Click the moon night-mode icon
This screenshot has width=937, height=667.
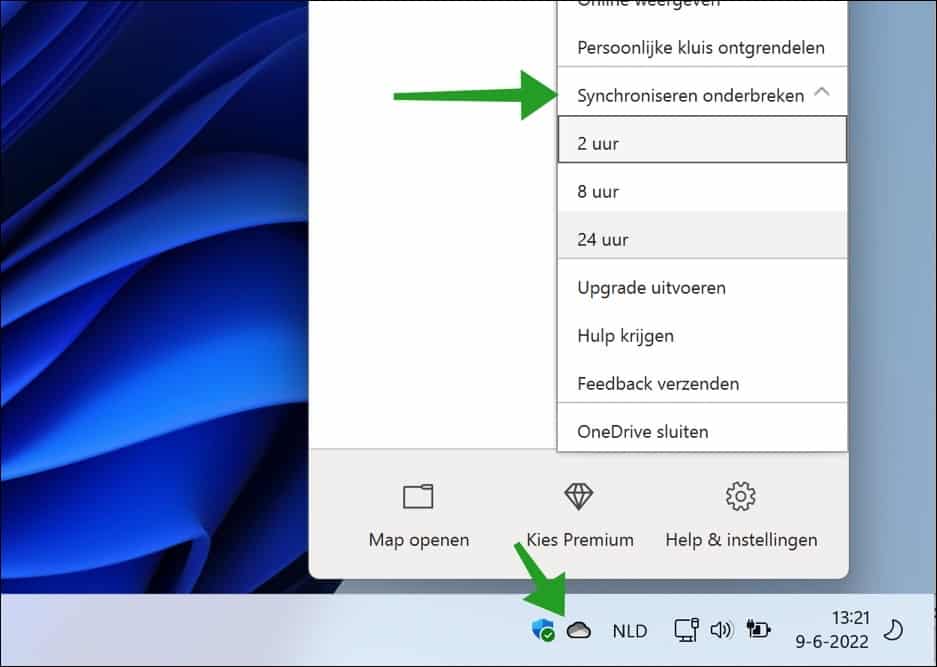click(x=893, y=630)
